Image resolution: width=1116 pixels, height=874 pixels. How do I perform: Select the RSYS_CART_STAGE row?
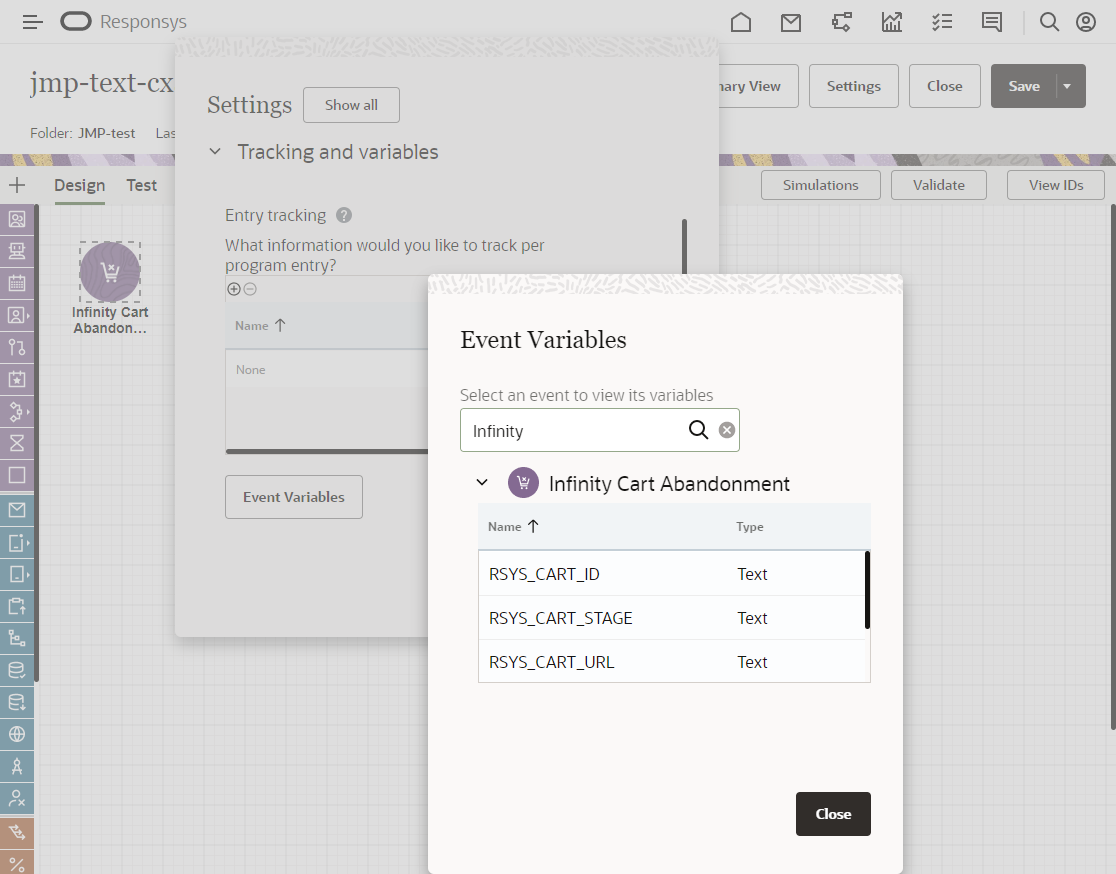(673, 618)
